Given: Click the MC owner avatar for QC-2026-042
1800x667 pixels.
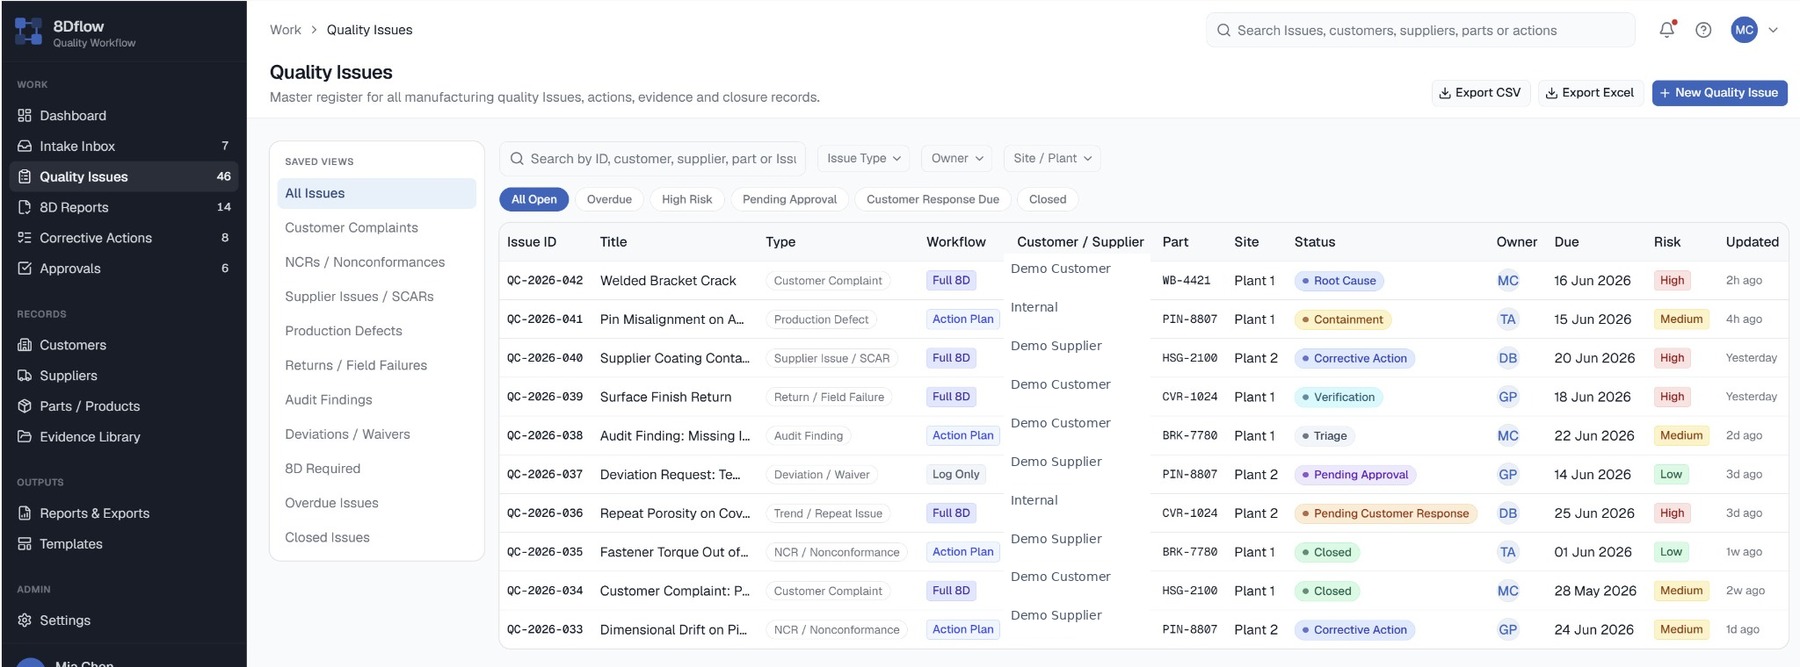Looking at the screenshot, I should [x=1508, y=281].
